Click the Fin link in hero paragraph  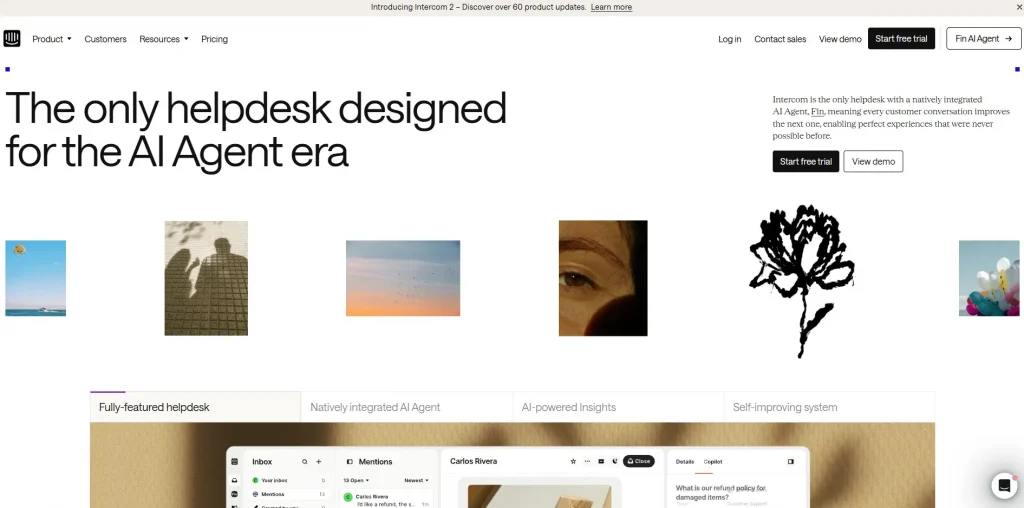[817, 112]
